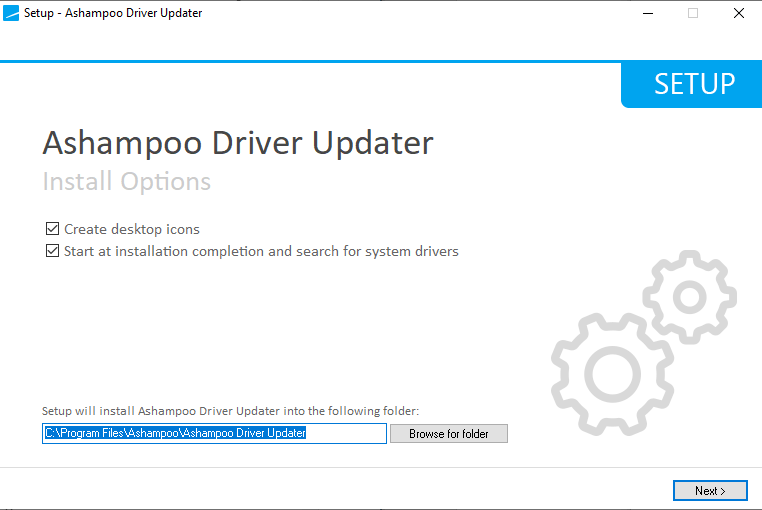Screen dimensions: 762x510
Task: Click the Ashampoo setup icon in title bar
Action: point(11,13)
